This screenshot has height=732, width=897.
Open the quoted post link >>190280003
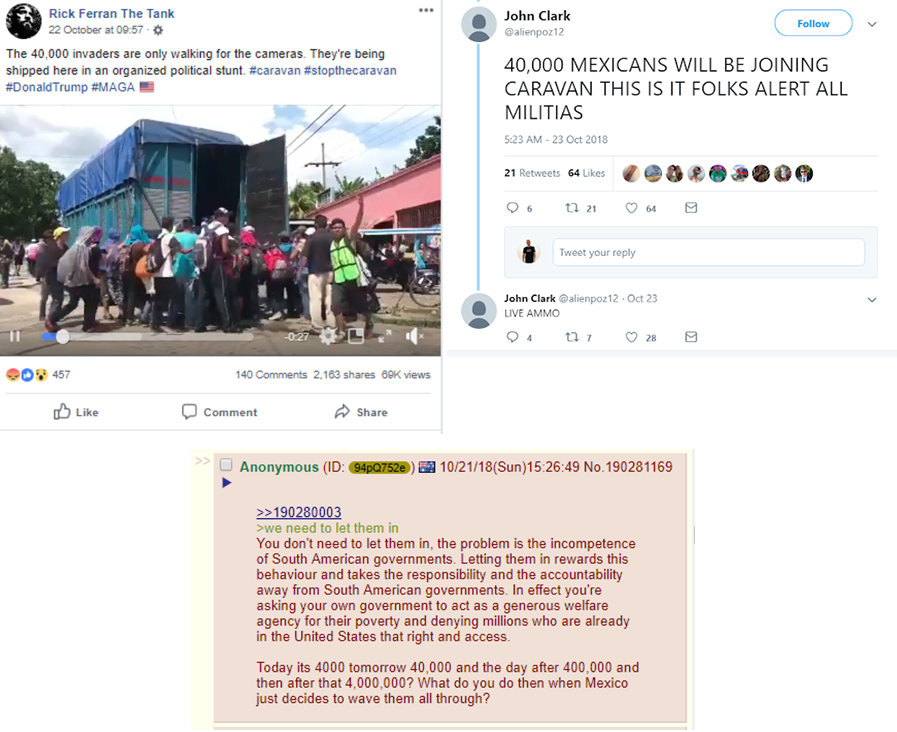(x=299, y=512)
